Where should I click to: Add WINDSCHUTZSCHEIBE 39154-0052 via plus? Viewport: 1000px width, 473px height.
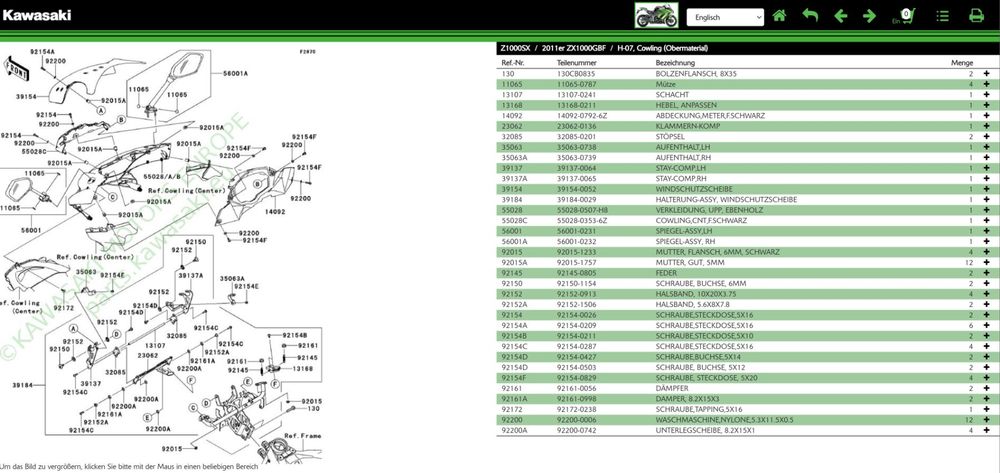point(987,189)
